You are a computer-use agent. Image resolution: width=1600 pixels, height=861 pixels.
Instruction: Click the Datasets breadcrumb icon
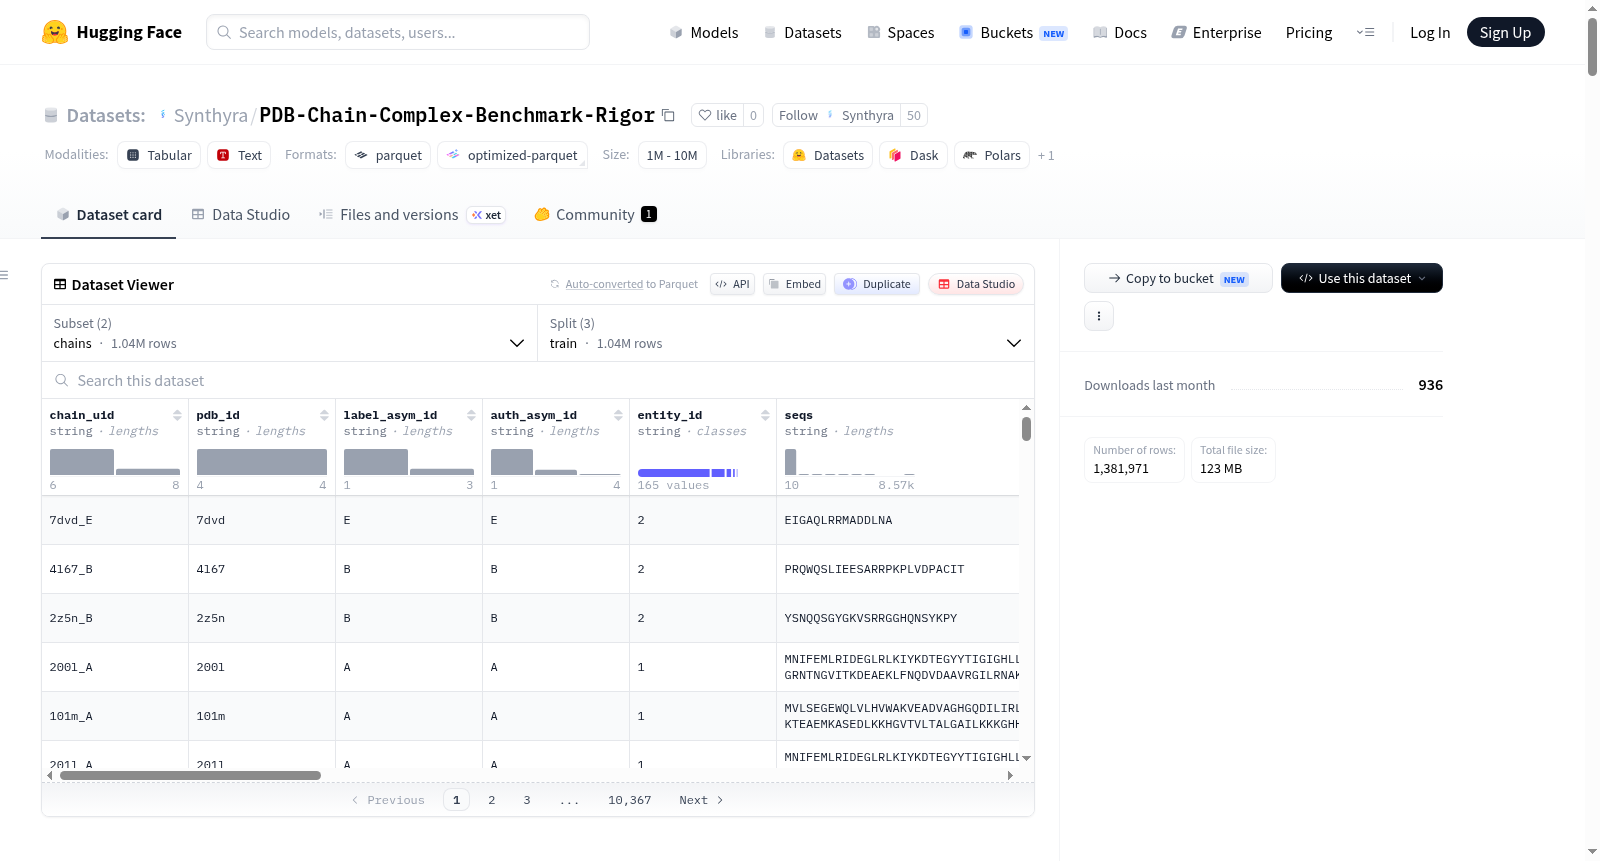coord(51,116)
